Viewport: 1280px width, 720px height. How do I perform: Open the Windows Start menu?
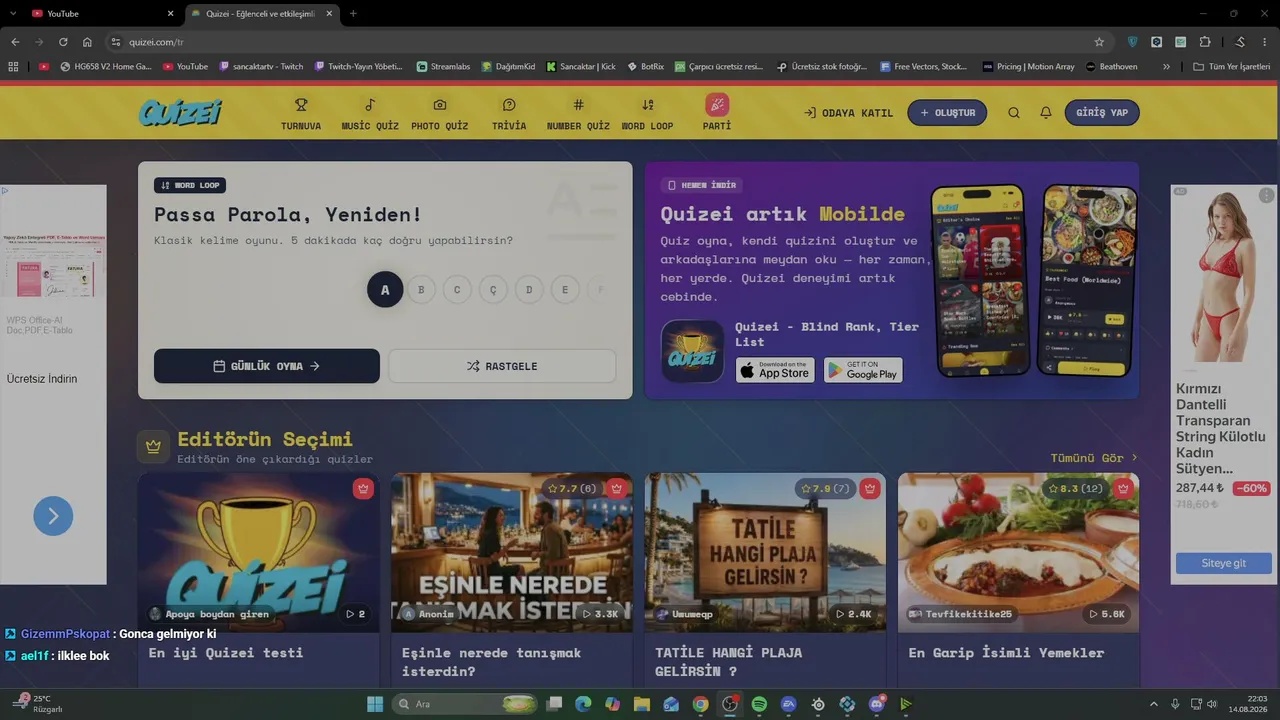coord(375,704)
